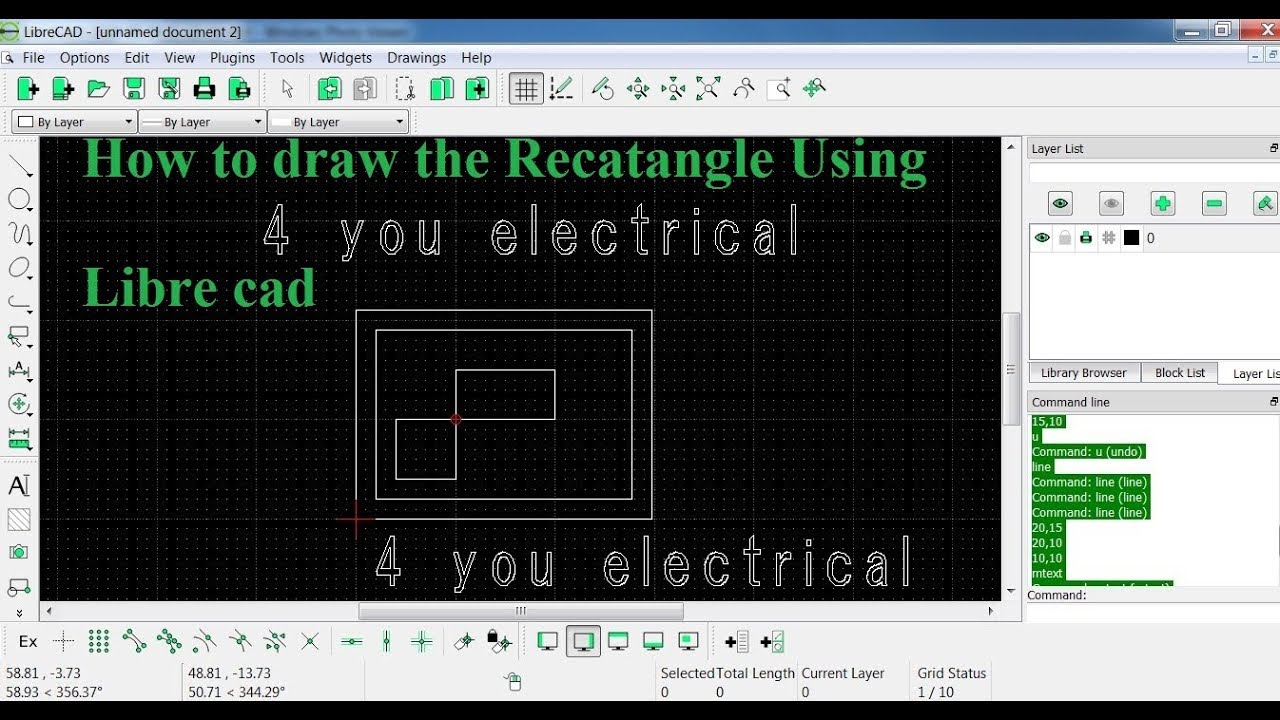Open the Drawings menu
This screenshot has width=1280, height=720.
[416, 58]
